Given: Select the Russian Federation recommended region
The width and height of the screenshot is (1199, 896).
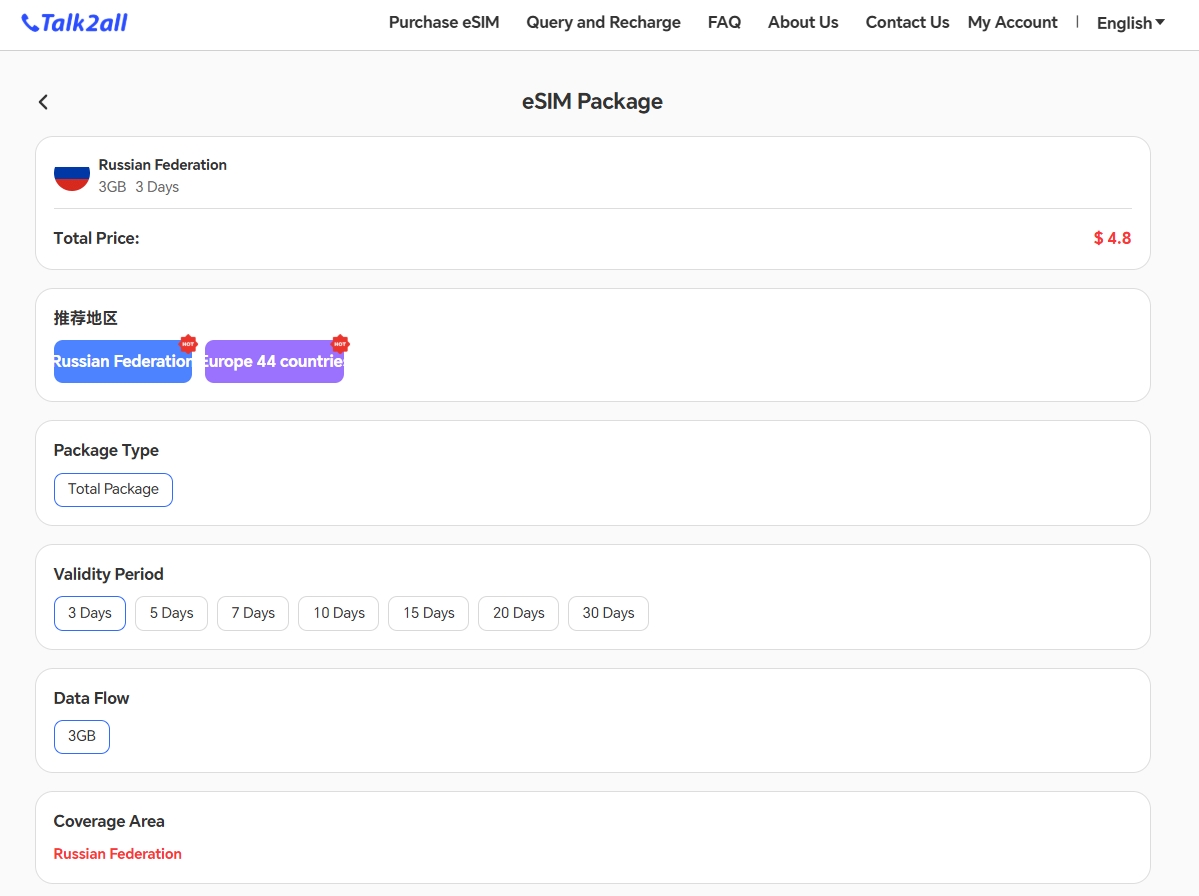Looking at the screenshot, I should pyautogui.click(x=123, y=361).
